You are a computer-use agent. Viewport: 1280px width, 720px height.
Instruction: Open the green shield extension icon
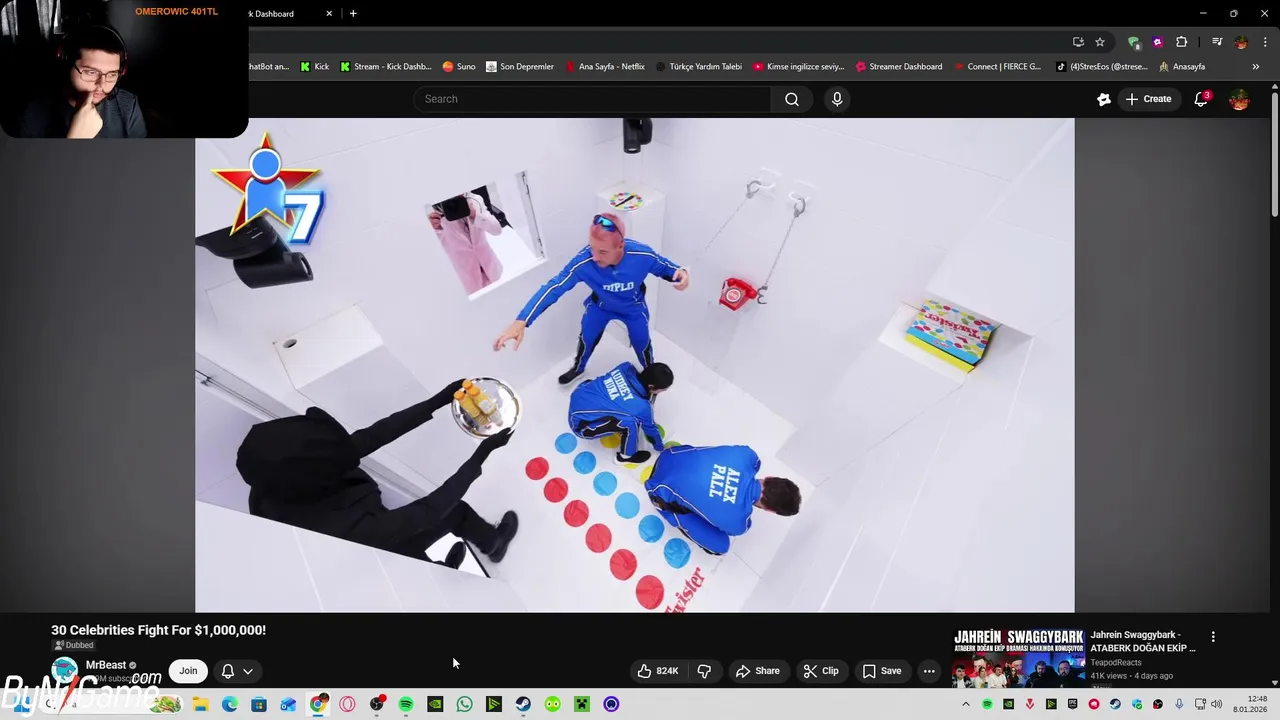[x=1133, y=42]
